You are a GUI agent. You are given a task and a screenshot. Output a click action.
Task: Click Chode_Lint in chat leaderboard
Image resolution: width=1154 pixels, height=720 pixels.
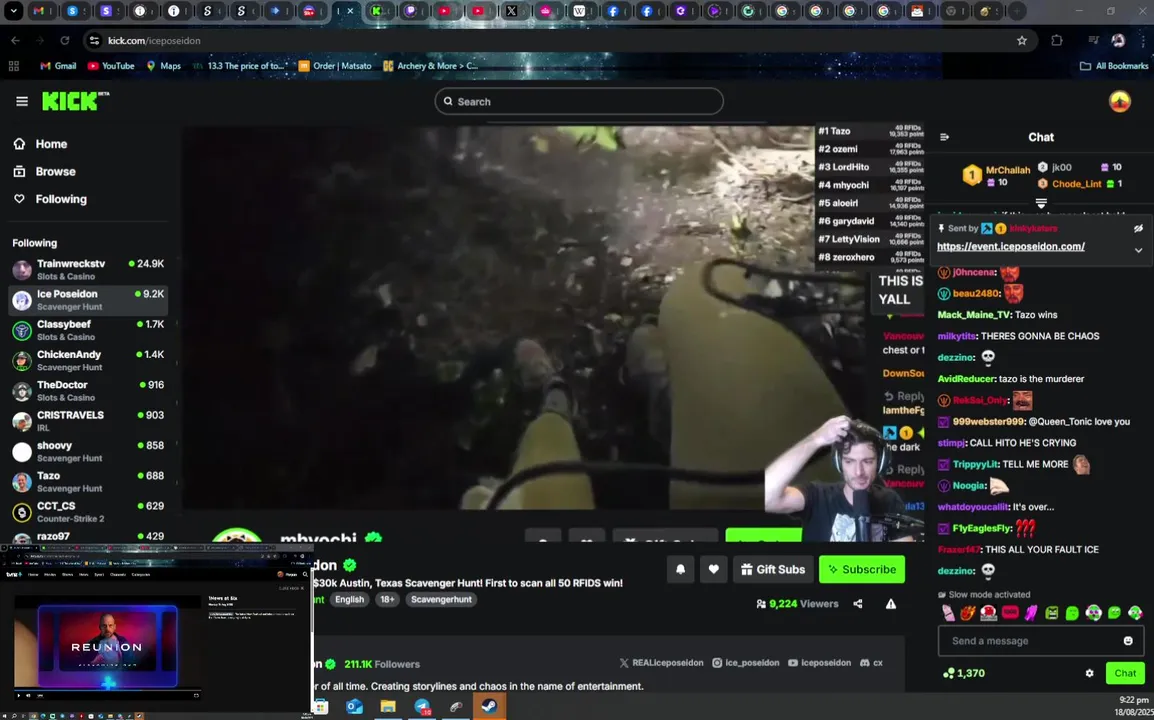point(1076,184)
